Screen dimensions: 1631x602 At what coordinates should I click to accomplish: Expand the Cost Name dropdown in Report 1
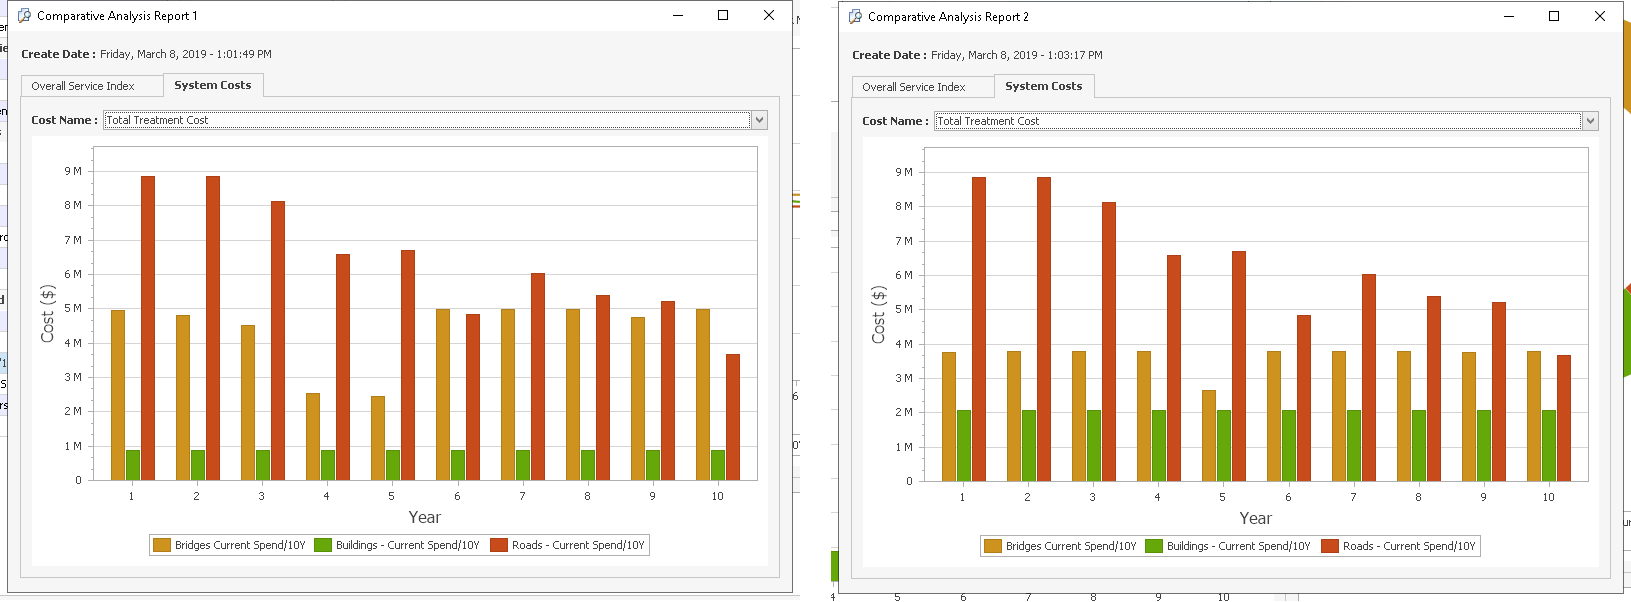tap(759, 120)
